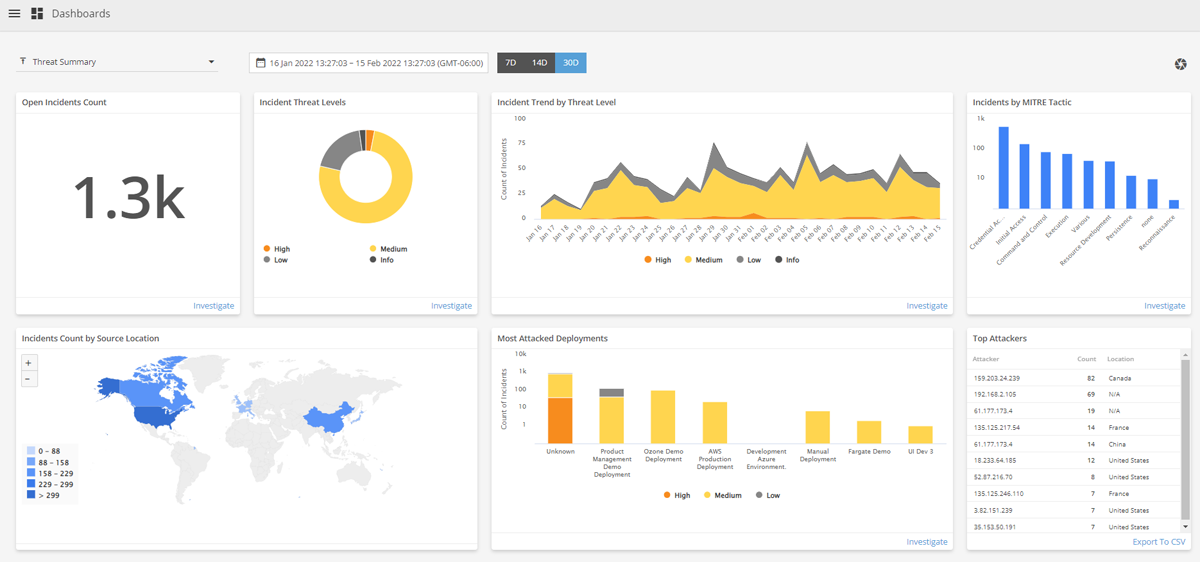Select the 14D time range

[x=539, y=63]
